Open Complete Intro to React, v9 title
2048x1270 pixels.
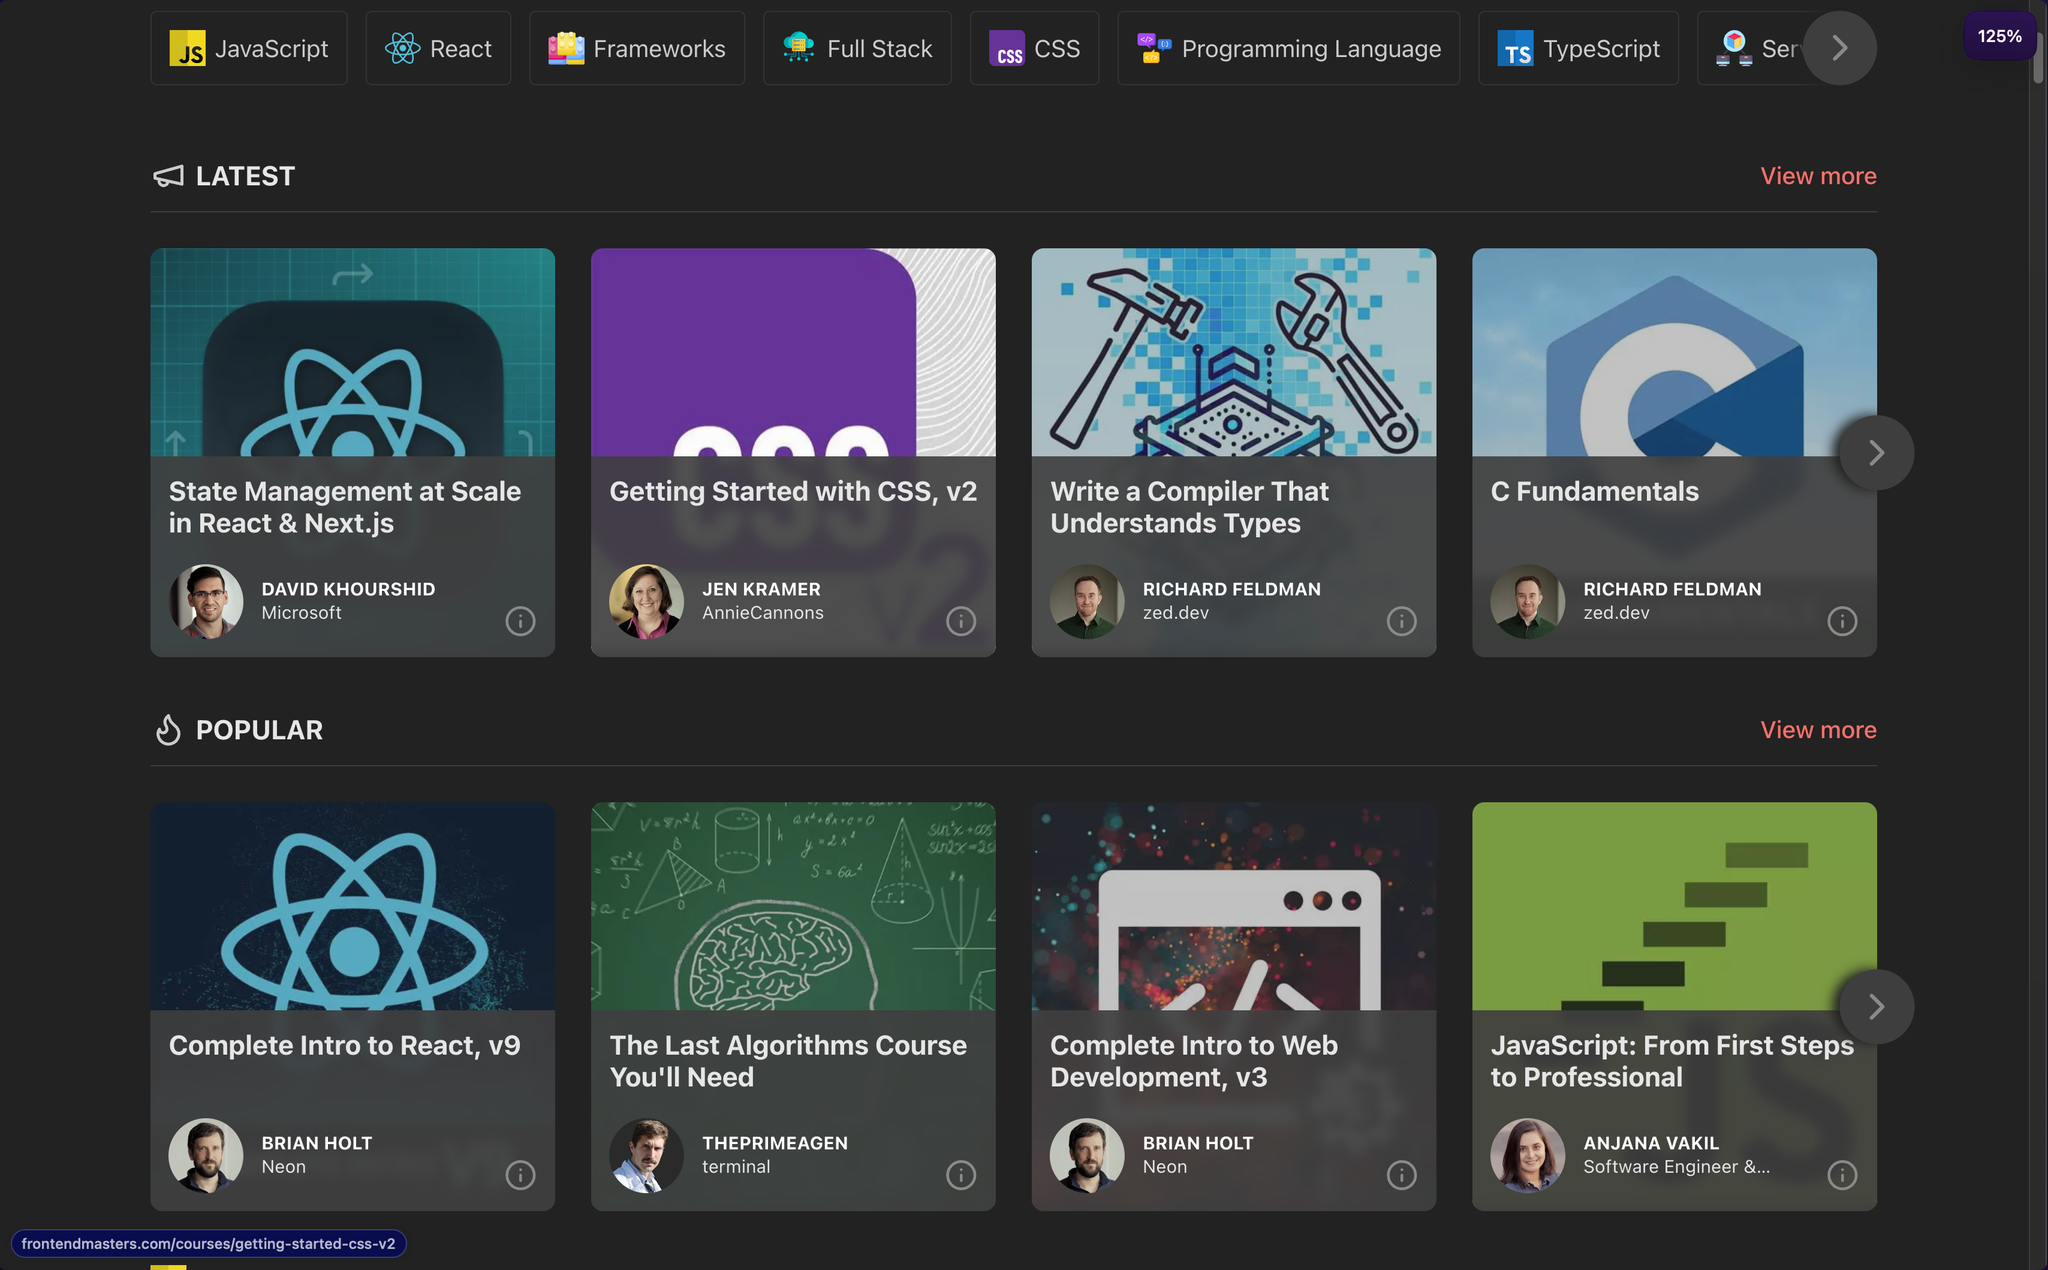click(344, 1045)
